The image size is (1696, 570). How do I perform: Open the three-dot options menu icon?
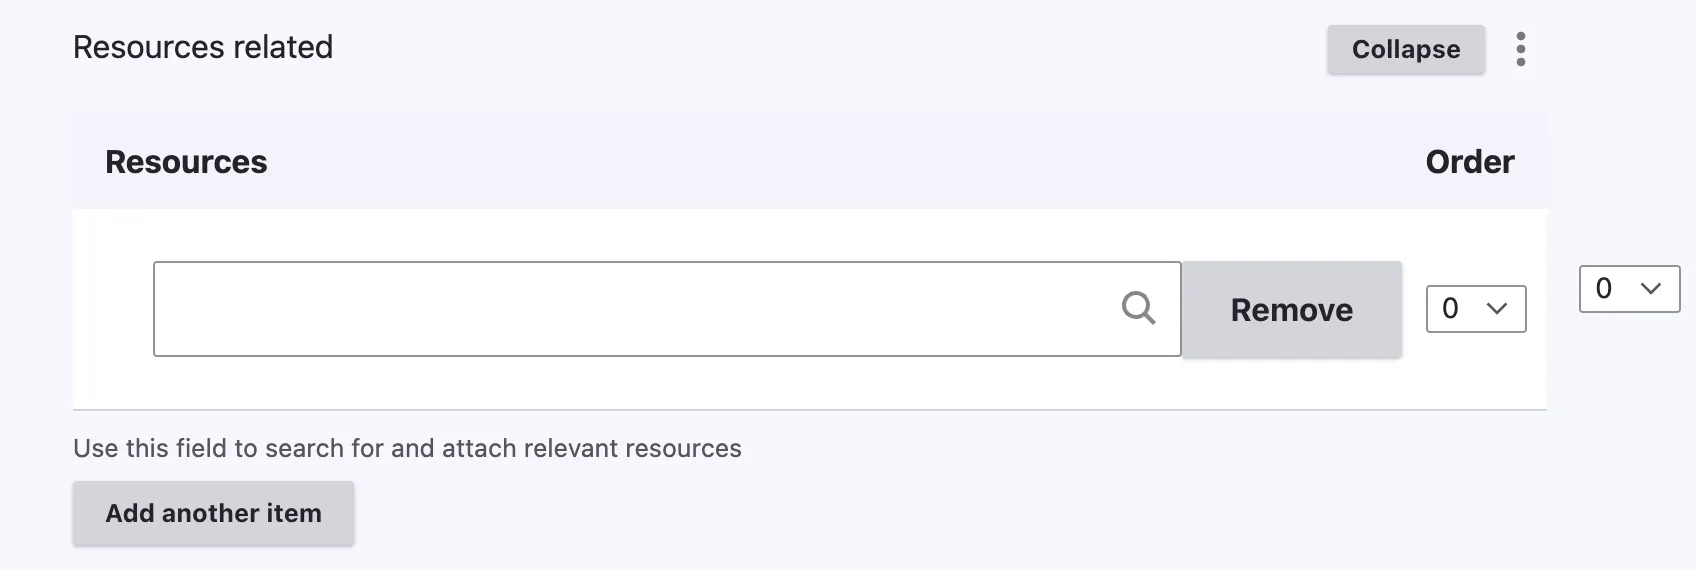tap(1520, 49)
